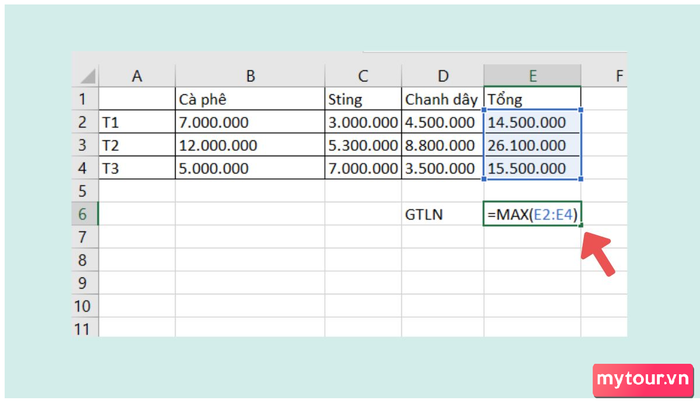
Task: Click total cell 14.500.000
Action: [x=533, y=122]
